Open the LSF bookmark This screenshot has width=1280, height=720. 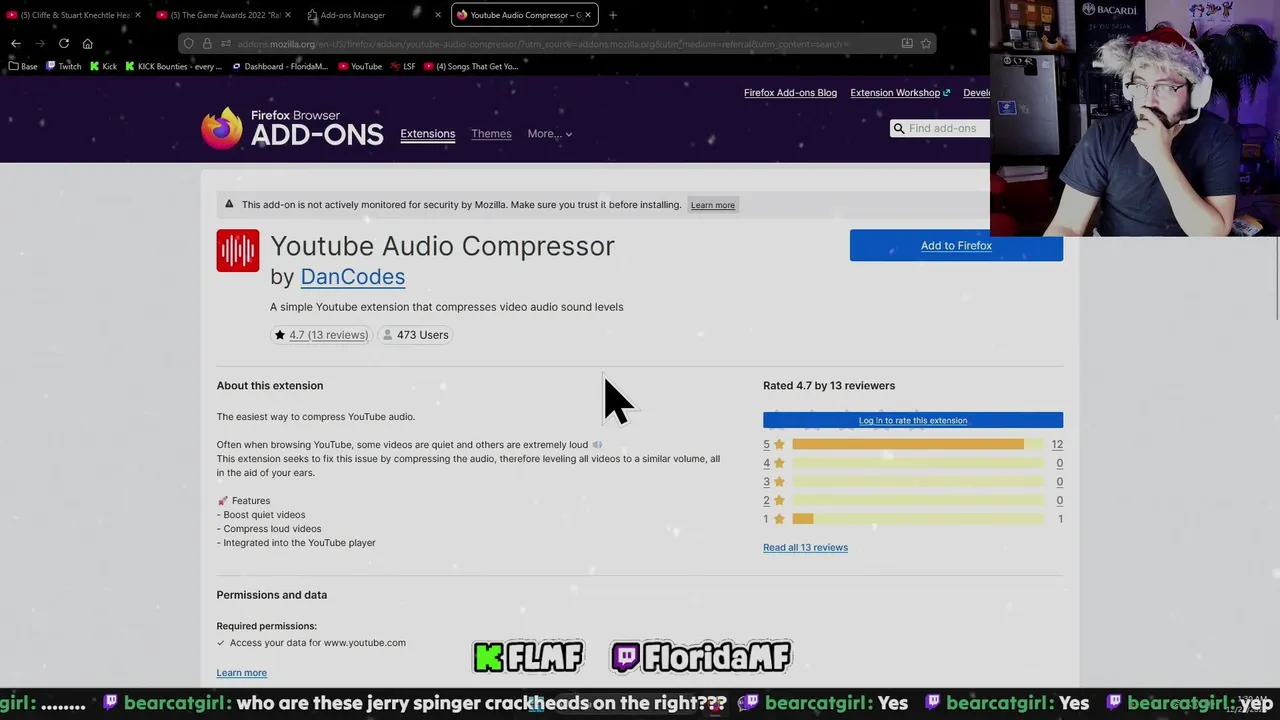click(403, 66)
